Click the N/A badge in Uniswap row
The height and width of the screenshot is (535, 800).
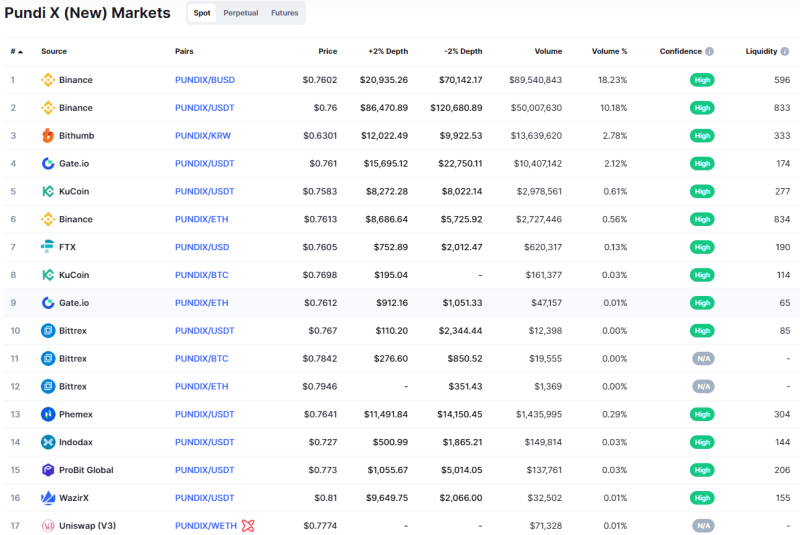(x=704, y=526)
